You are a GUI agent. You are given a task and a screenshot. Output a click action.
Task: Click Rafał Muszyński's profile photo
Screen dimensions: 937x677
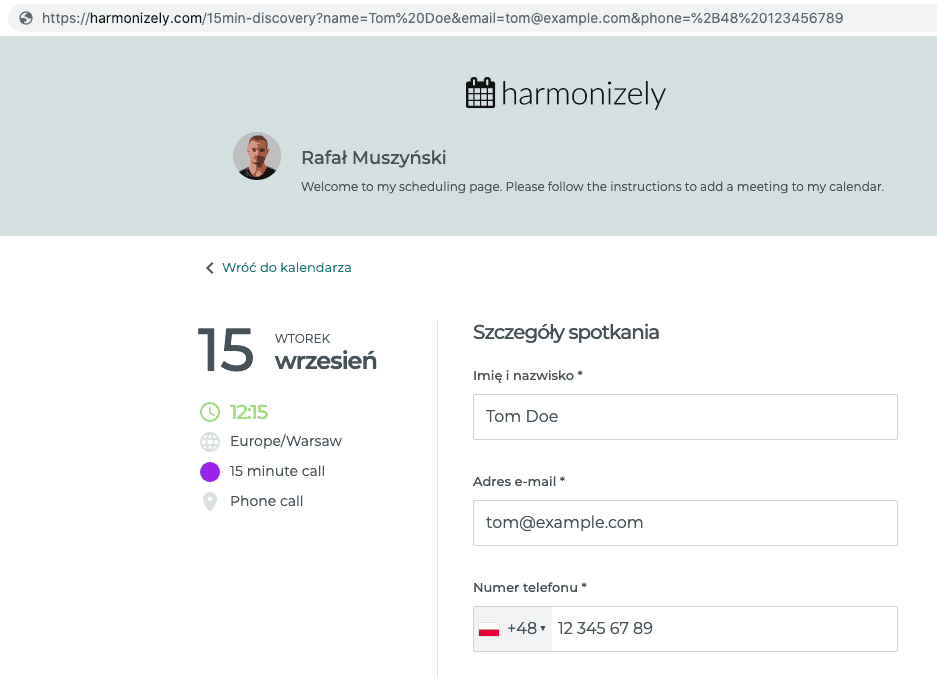(256, 156)
